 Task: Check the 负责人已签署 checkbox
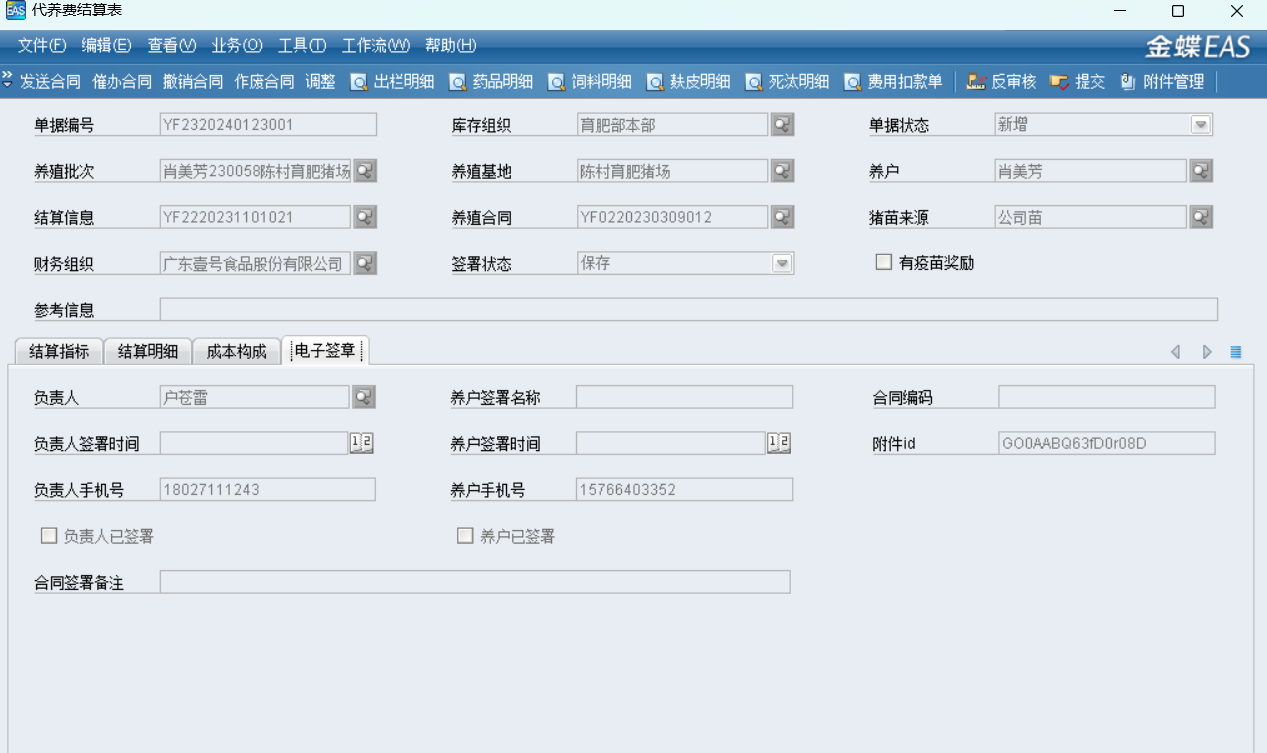point(49,536)
